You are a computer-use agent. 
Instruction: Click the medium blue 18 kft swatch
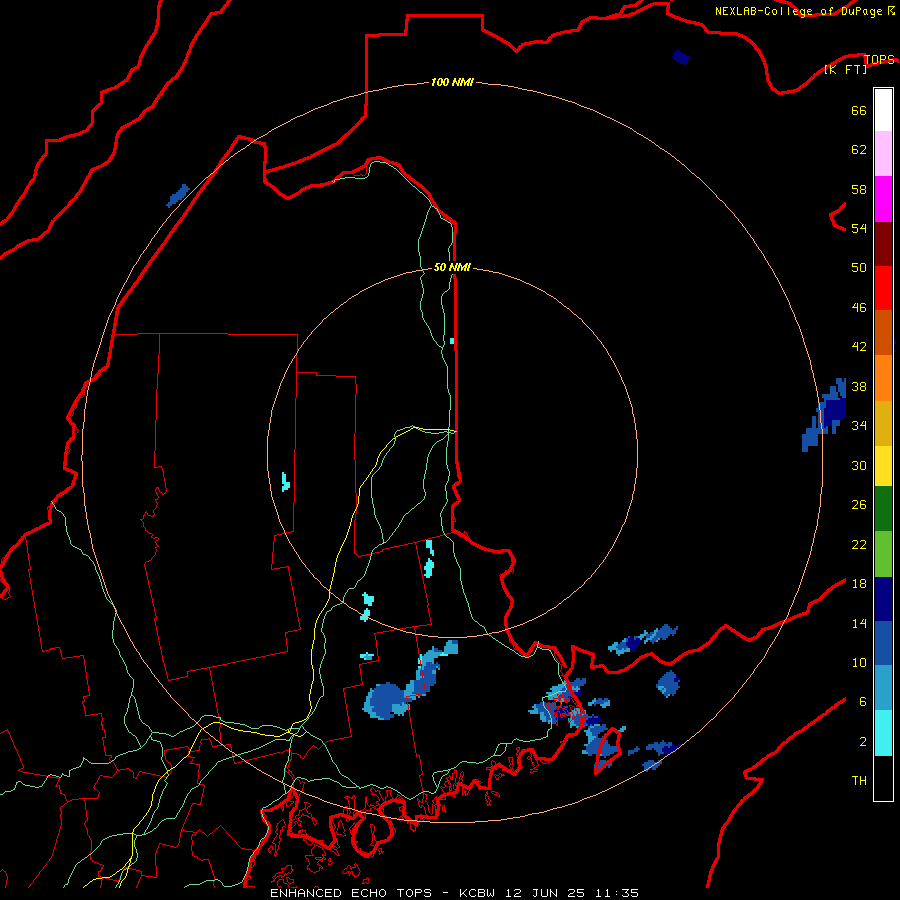(x=883, y=644)
